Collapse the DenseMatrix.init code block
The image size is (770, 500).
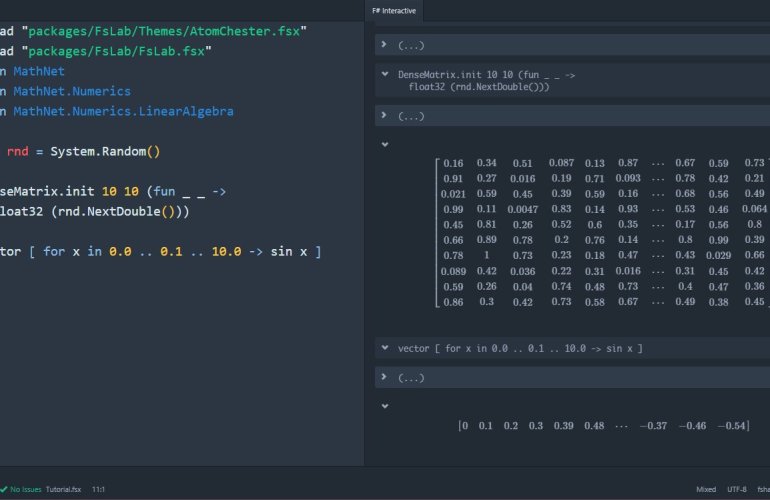(x=386, y=75)
